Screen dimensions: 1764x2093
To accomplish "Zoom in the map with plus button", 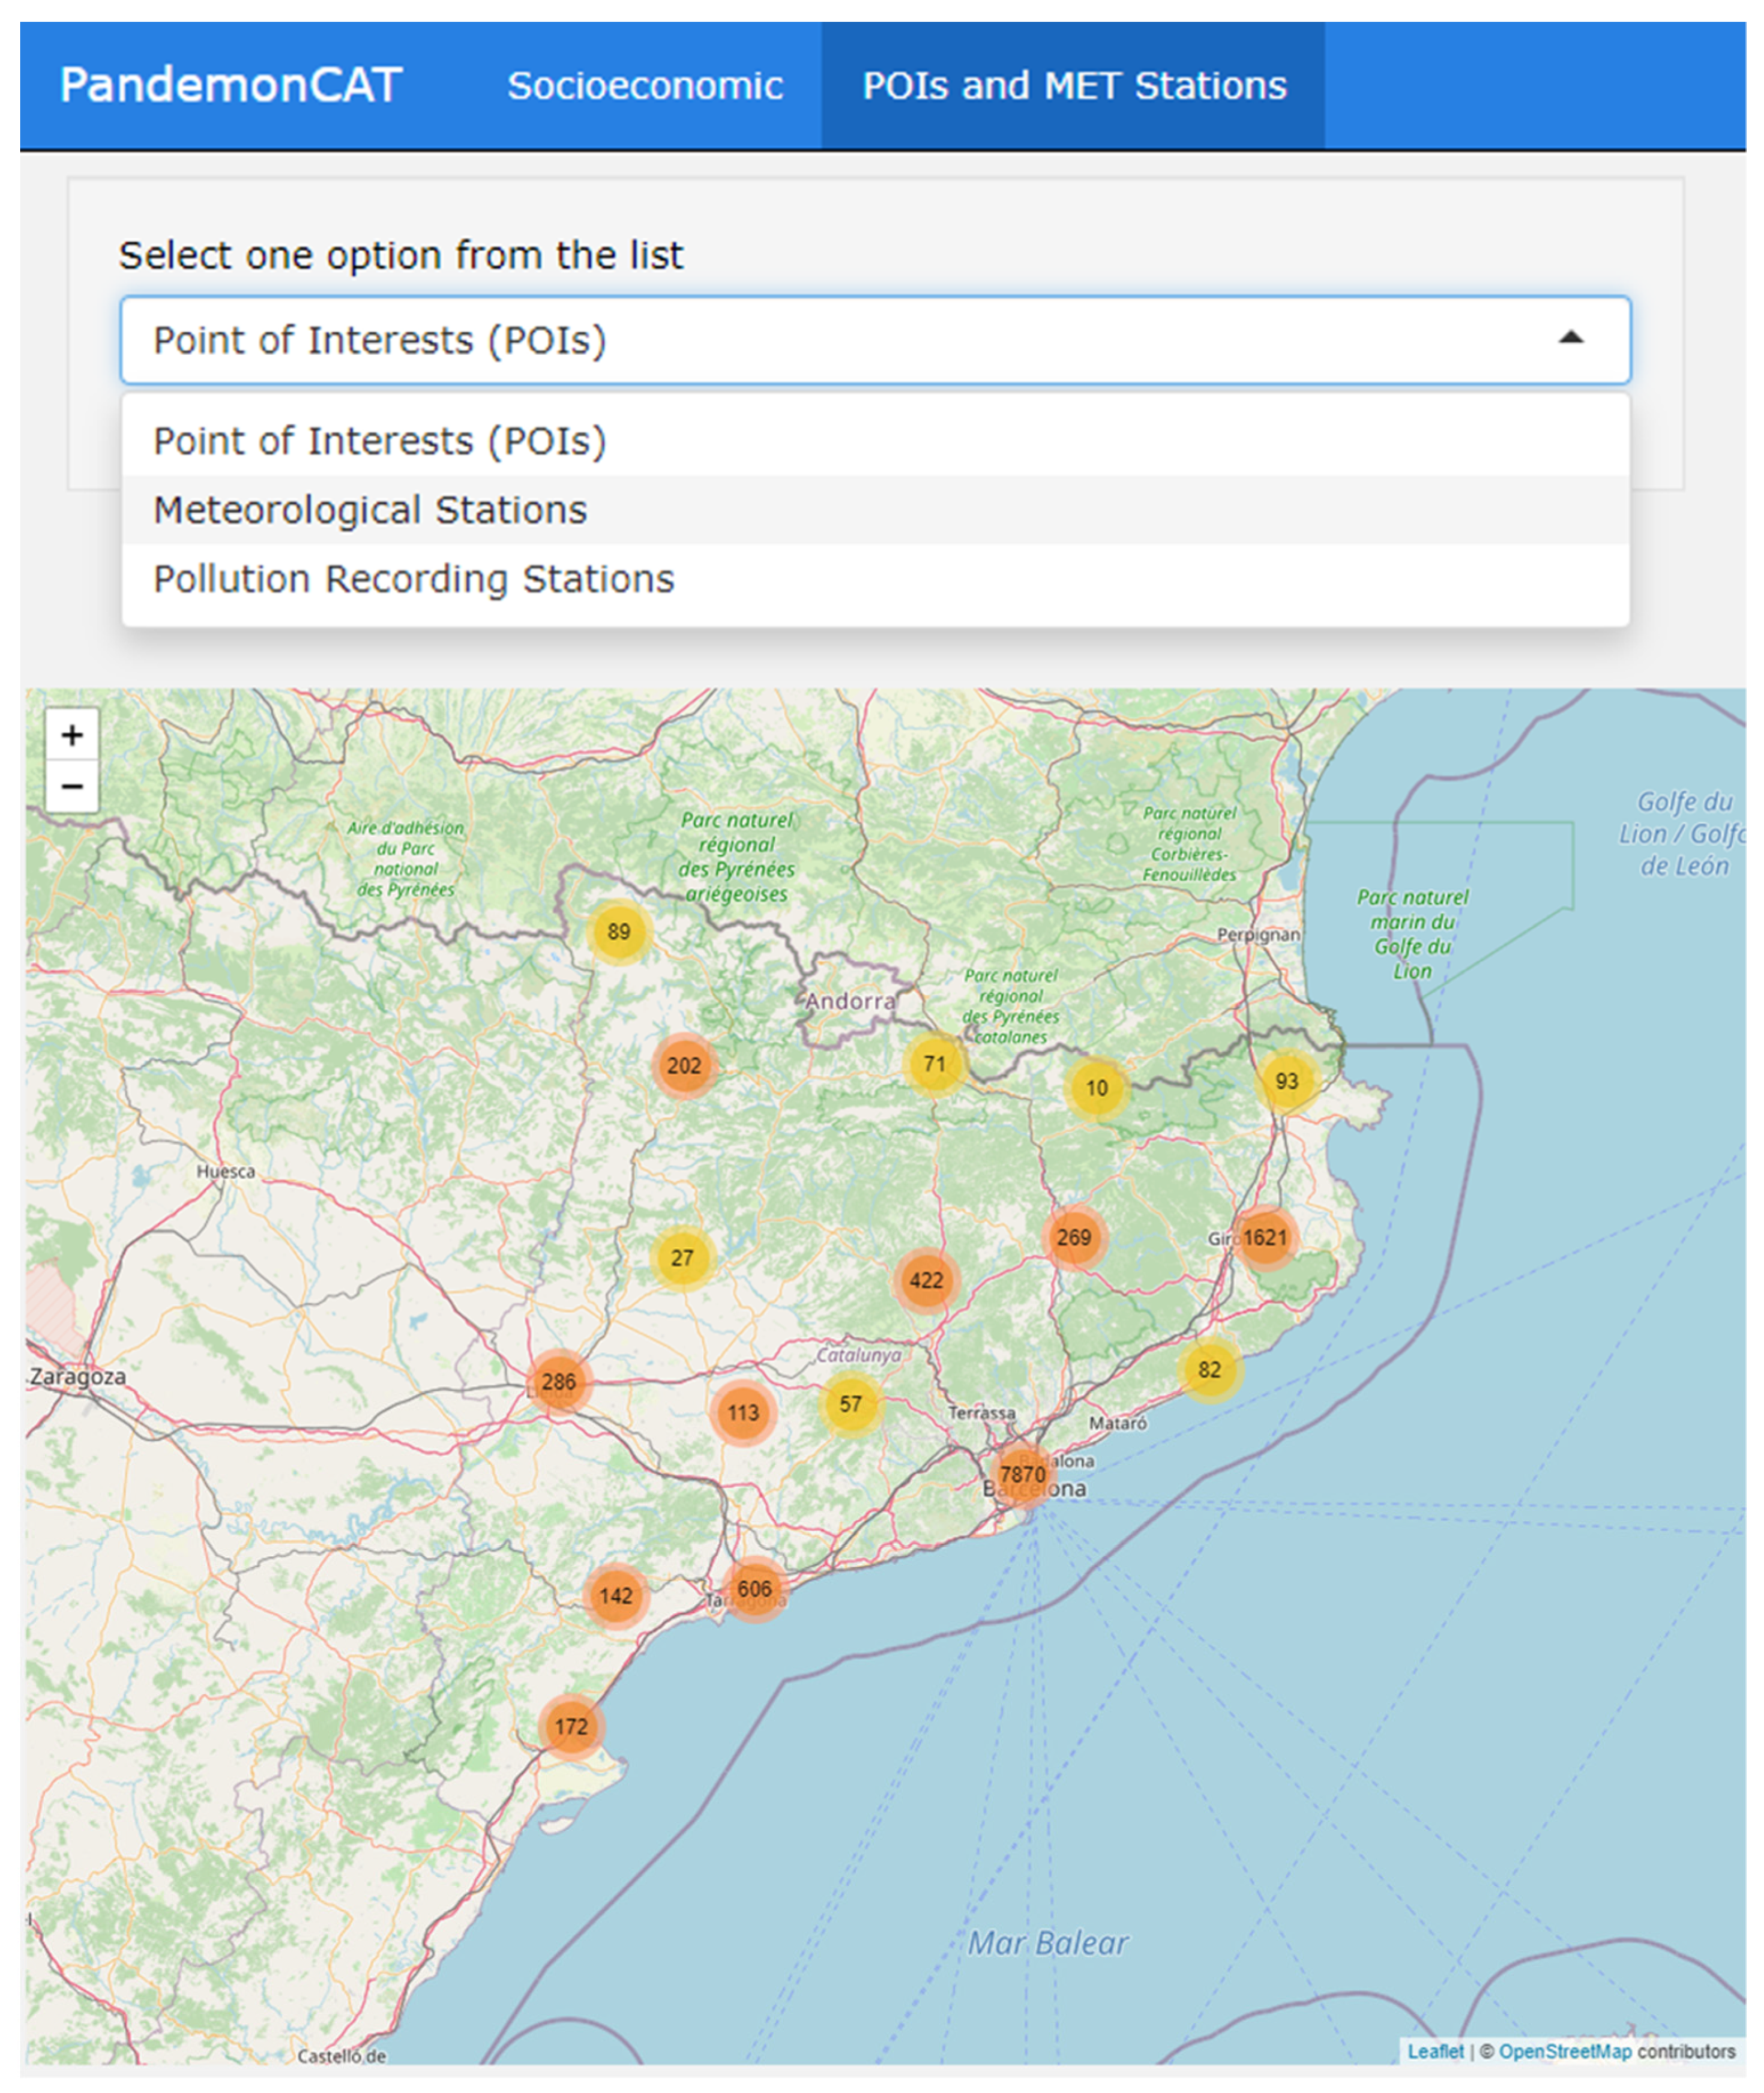I will tap(72, 735).
